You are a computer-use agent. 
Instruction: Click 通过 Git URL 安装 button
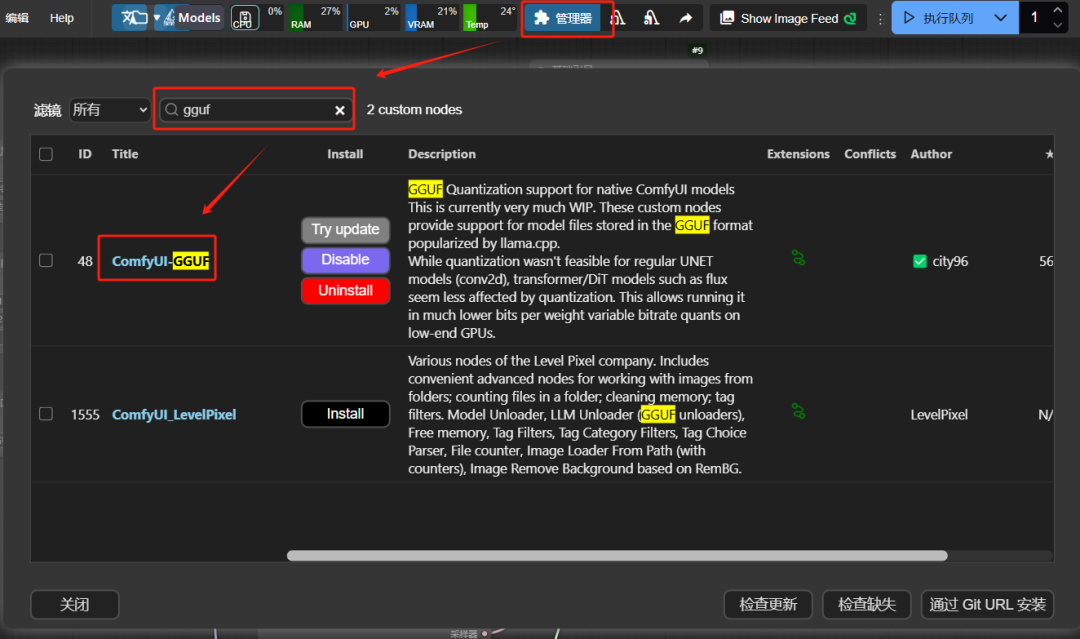pyautogui.click(x=987, y=605)
